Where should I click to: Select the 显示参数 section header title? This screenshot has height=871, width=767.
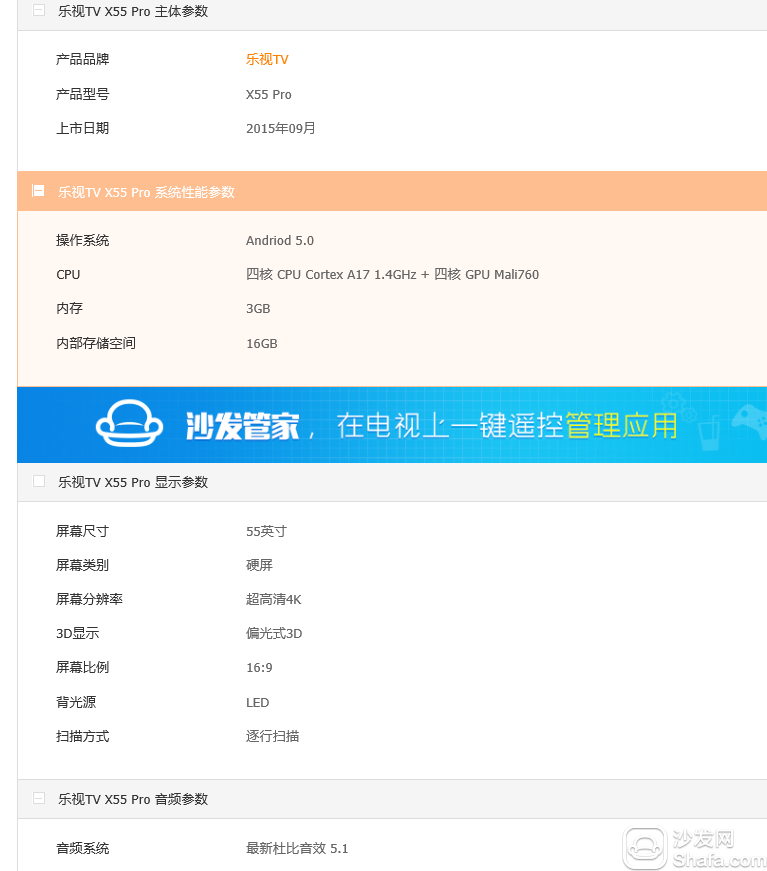point(133,482)
